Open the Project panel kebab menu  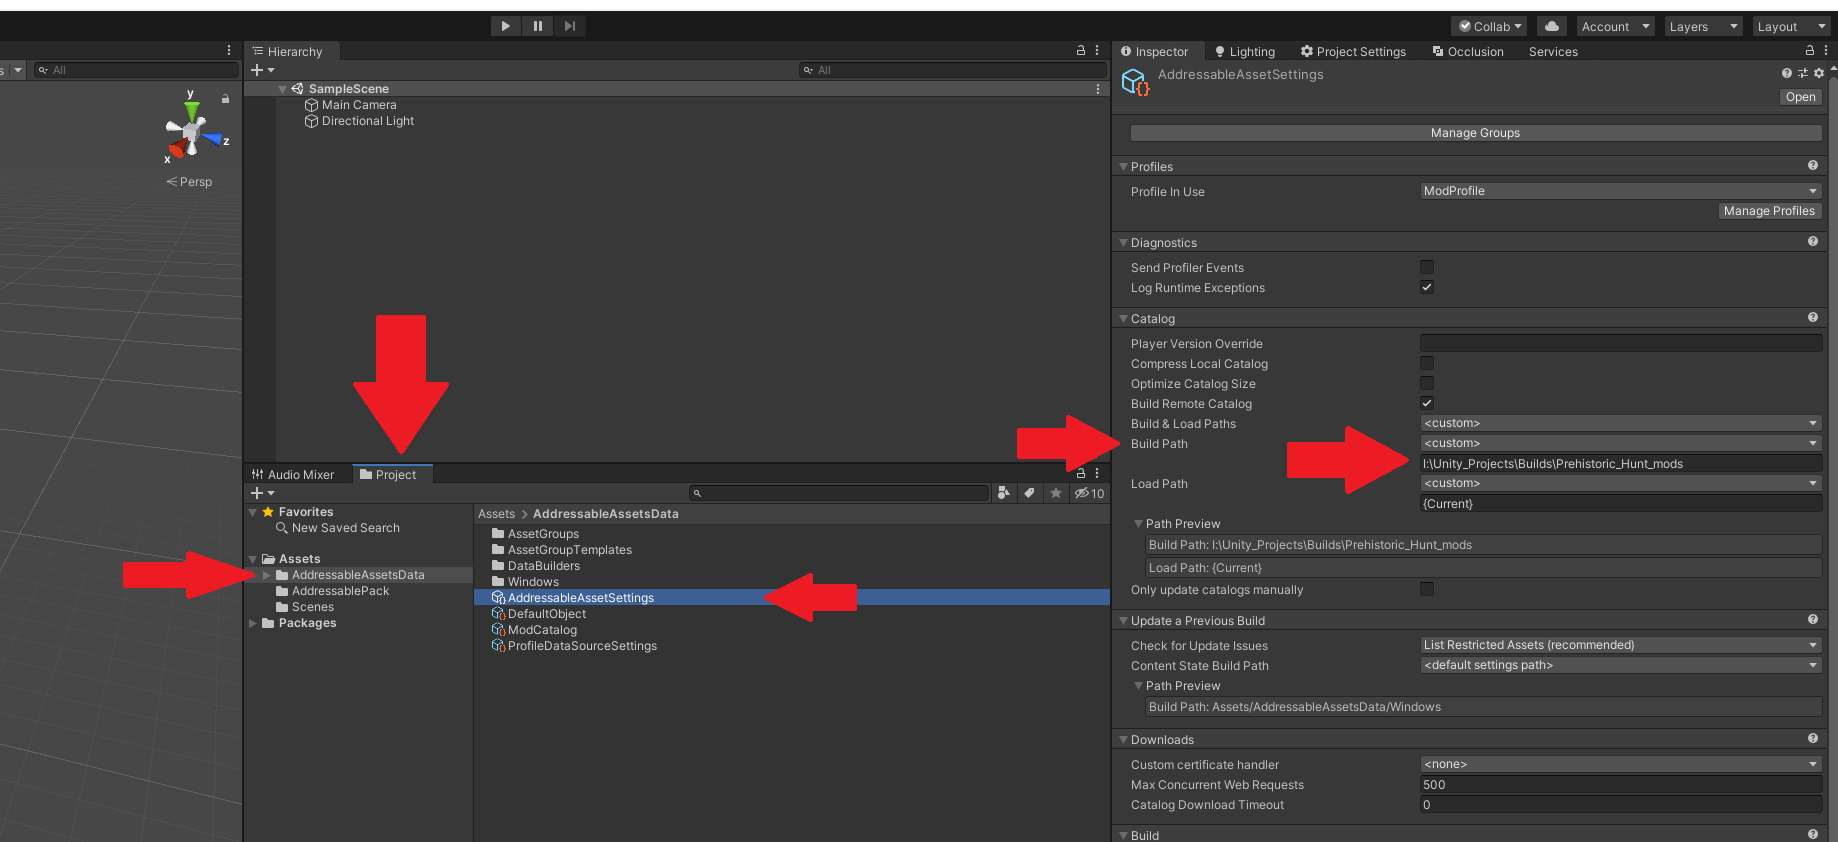(1097, 473)
